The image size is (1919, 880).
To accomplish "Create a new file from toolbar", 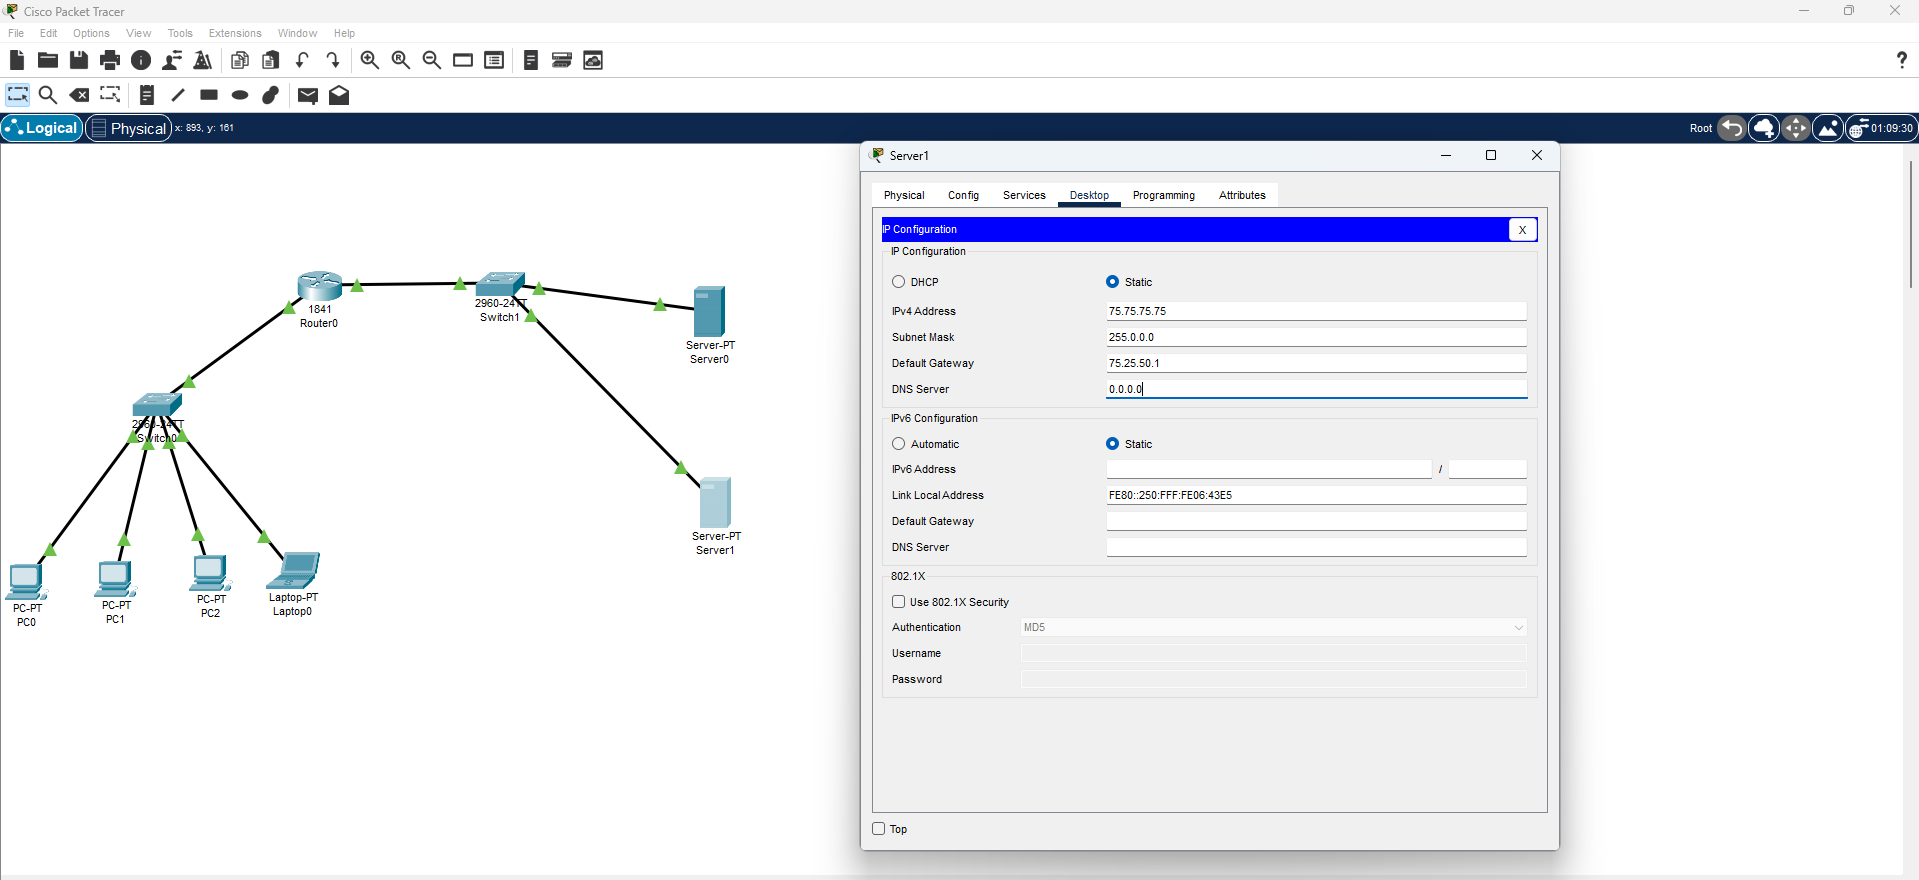I will [x=16, y=60].
